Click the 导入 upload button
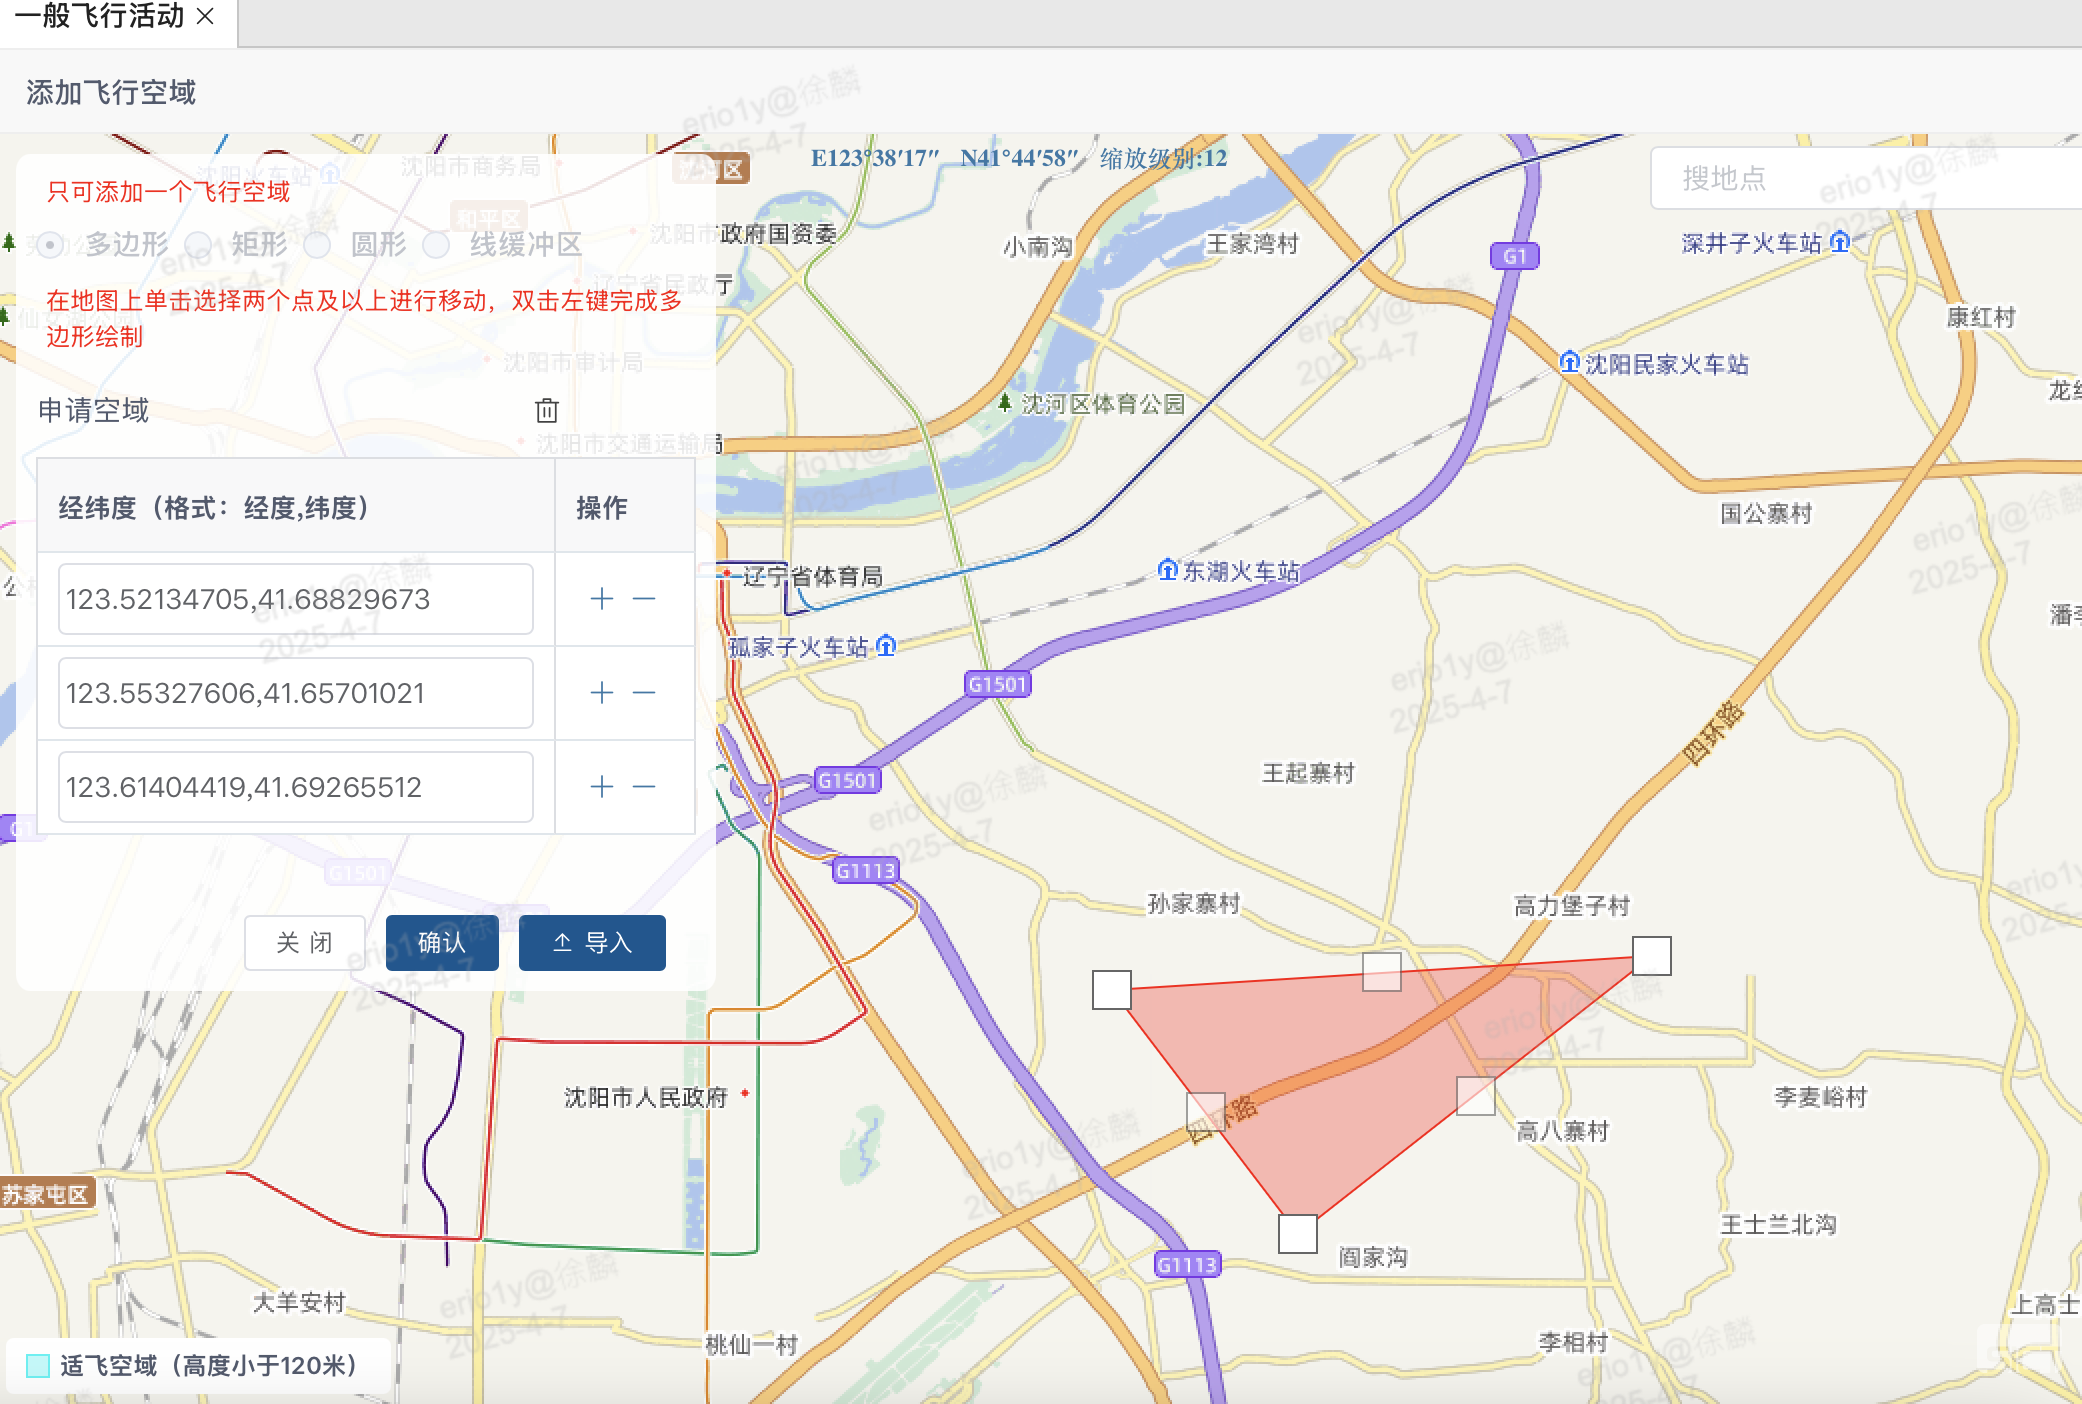Image resolution: width=2082 pixels, height=1404 pixels. [592, 942]
